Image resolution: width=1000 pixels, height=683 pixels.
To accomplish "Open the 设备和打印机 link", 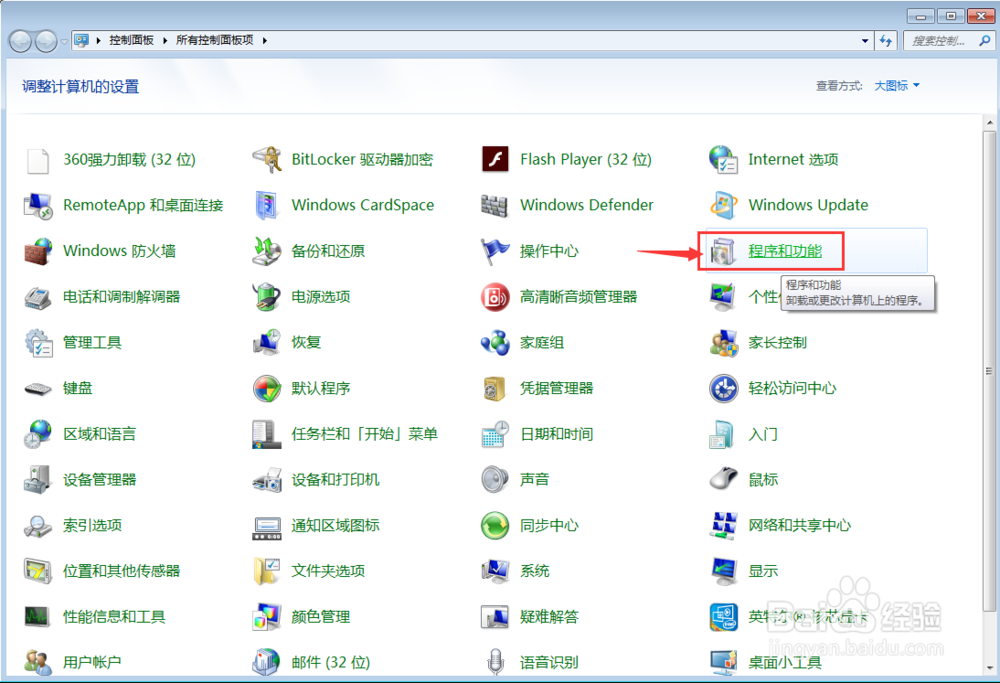I will (335, 480).
